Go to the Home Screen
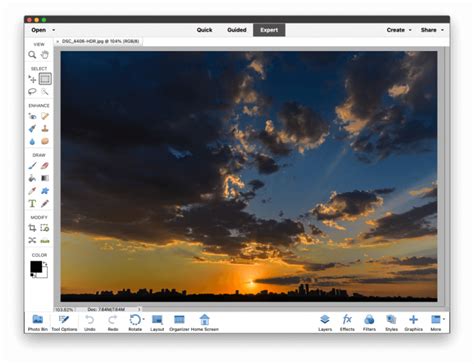Screen dimensions: 474x364 205,323
